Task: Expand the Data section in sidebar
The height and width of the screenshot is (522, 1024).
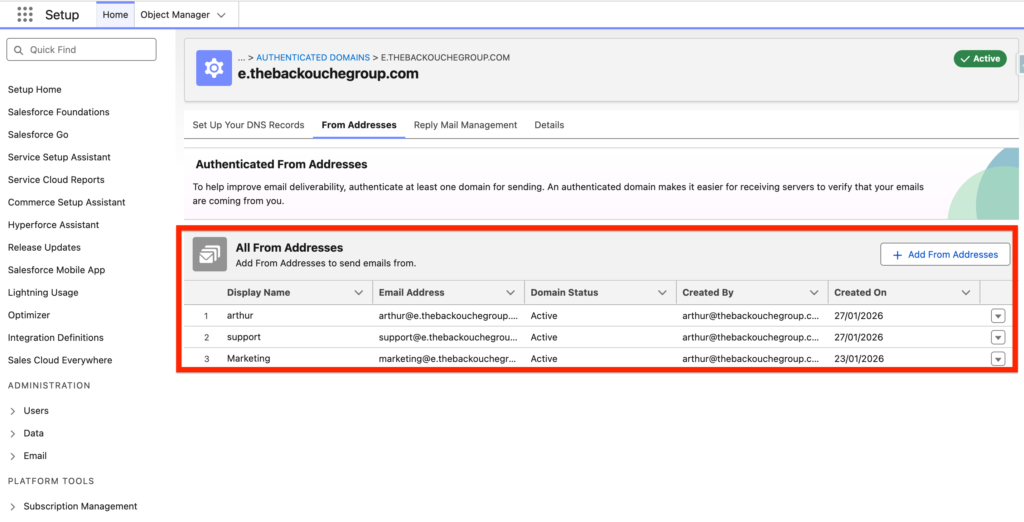Action: point(12,434)
